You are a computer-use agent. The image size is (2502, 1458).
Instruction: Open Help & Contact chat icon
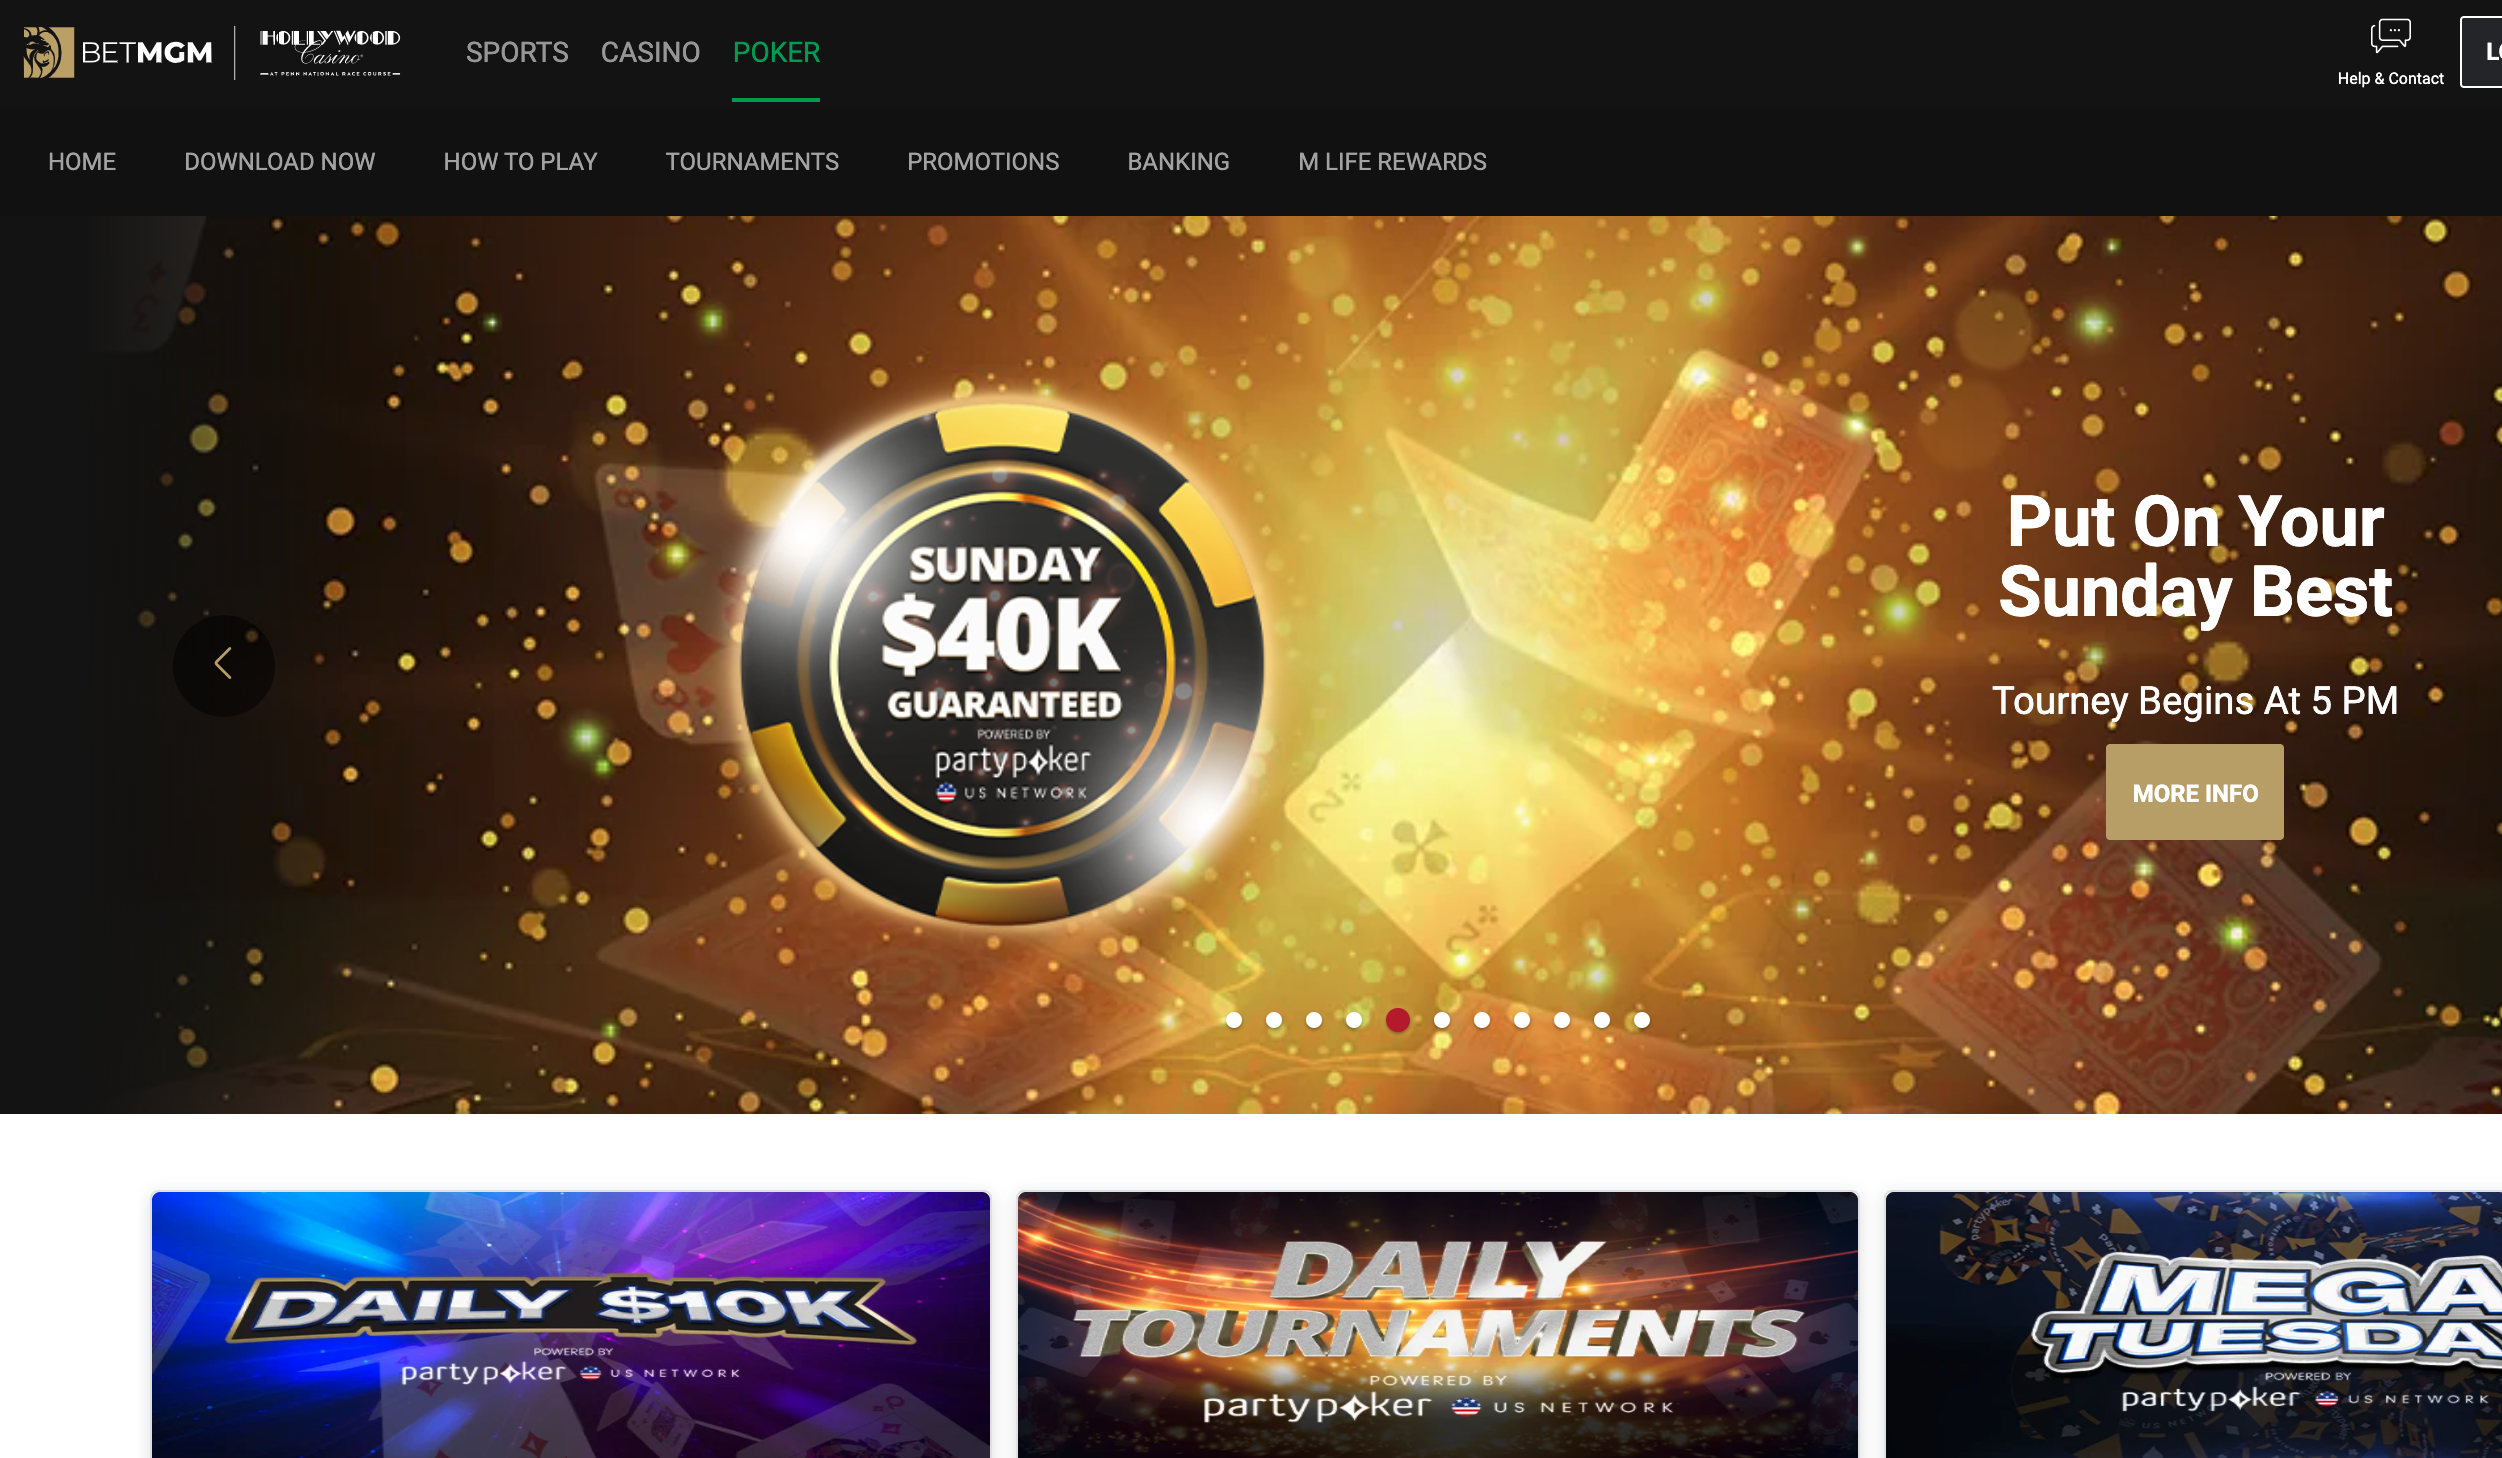[2390, 36]
